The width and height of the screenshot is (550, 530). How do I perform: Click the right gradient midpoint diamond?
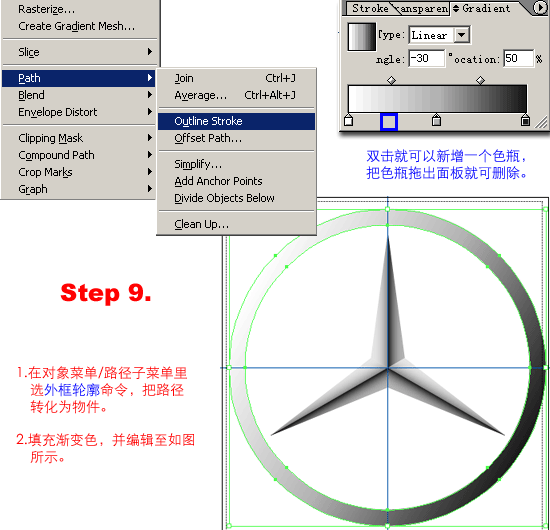(x=481, y=80)
